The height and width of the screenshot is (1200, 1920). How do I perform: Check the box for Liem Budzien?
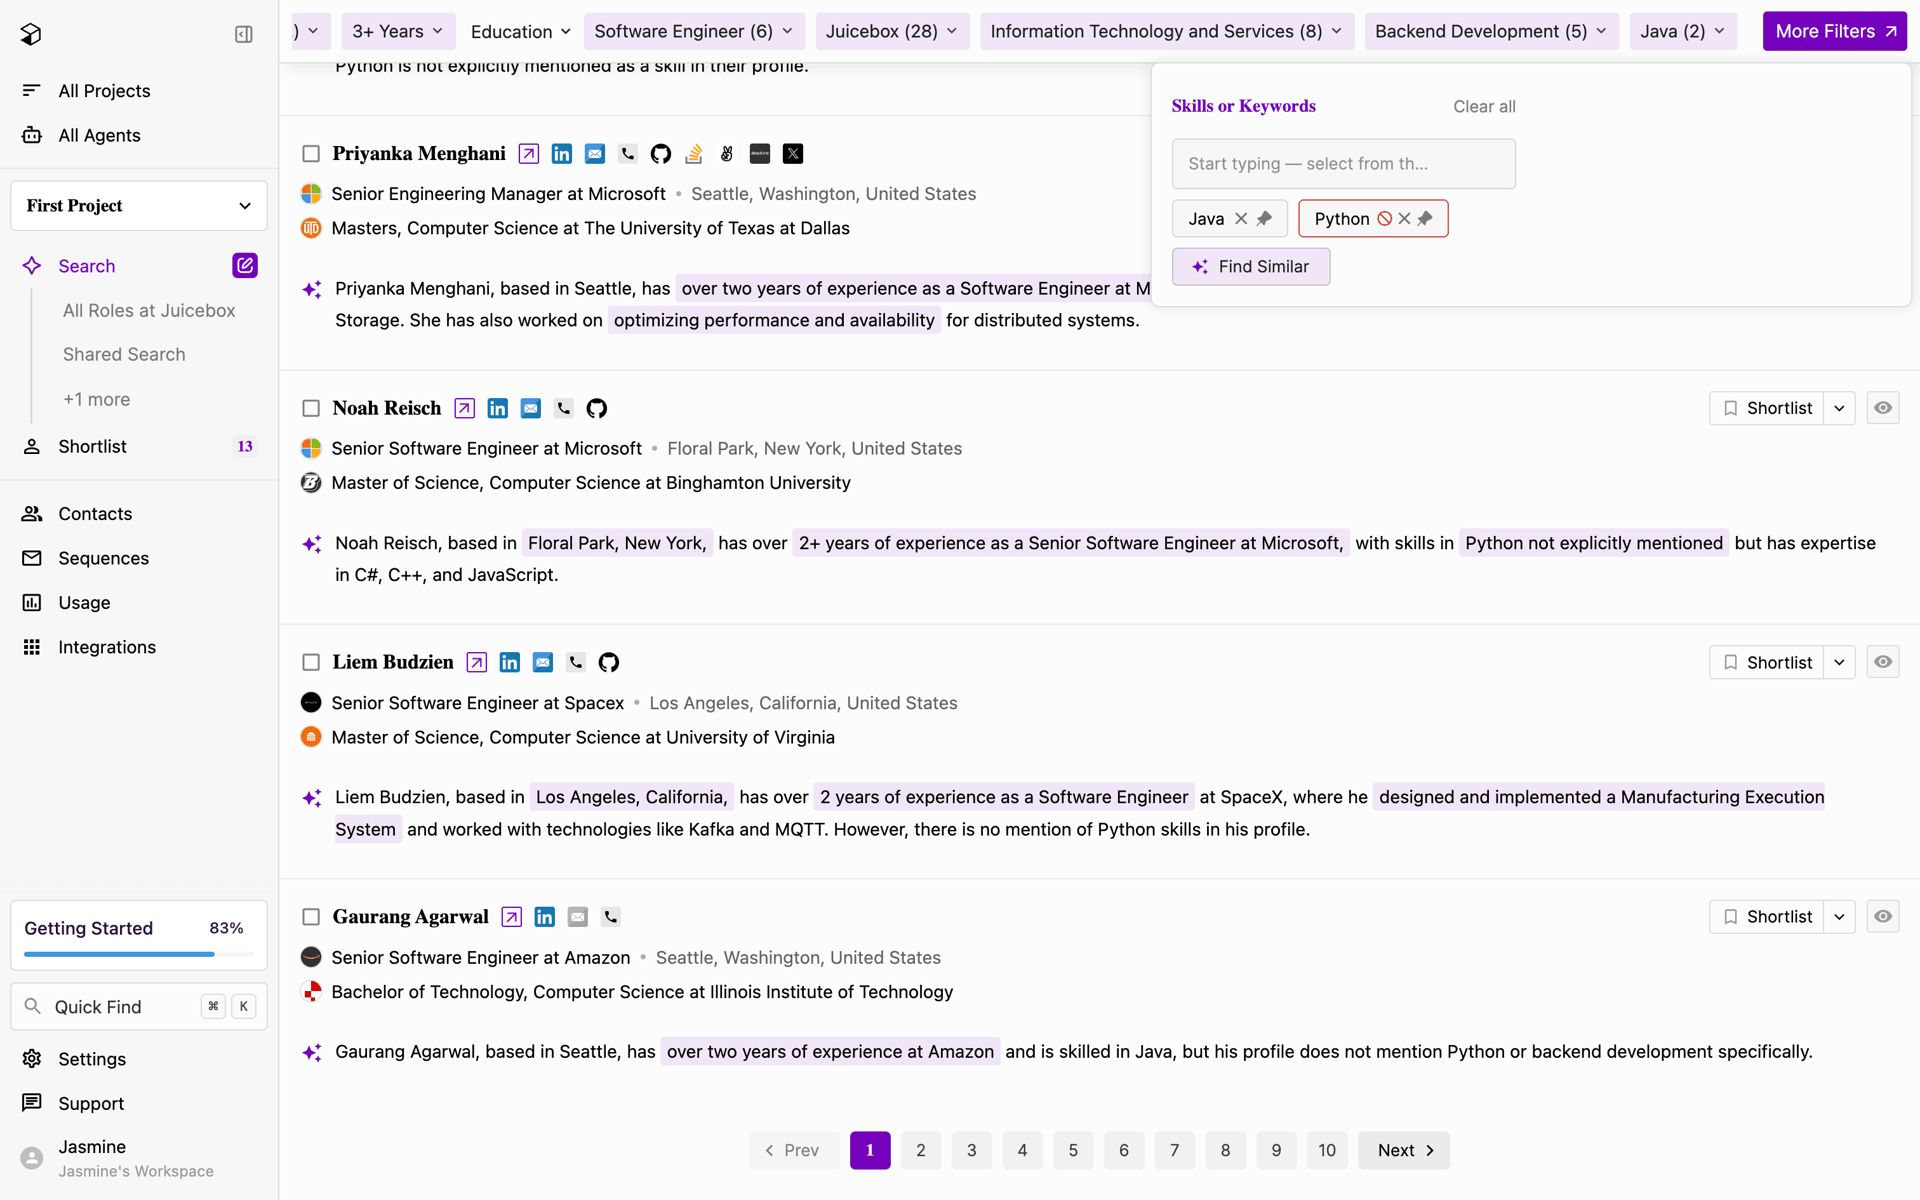311,662
